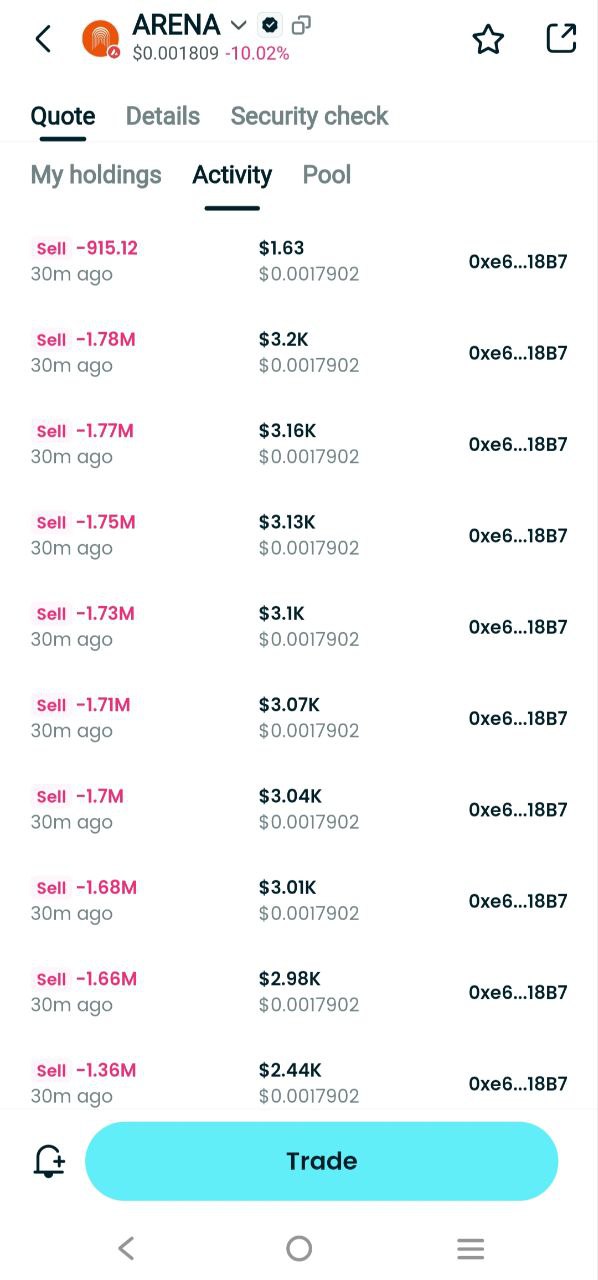This screenshot has width=598, height=1280.
Task: Tap the Android back navigation button
Action: point(126,1248)
